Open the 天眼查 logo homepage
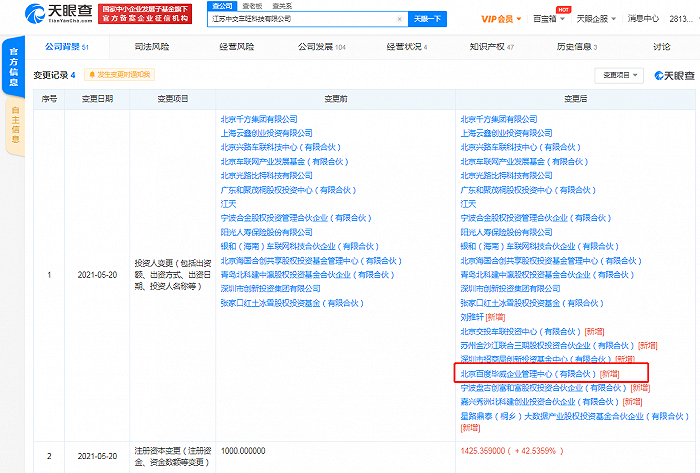 pos(58,13)
